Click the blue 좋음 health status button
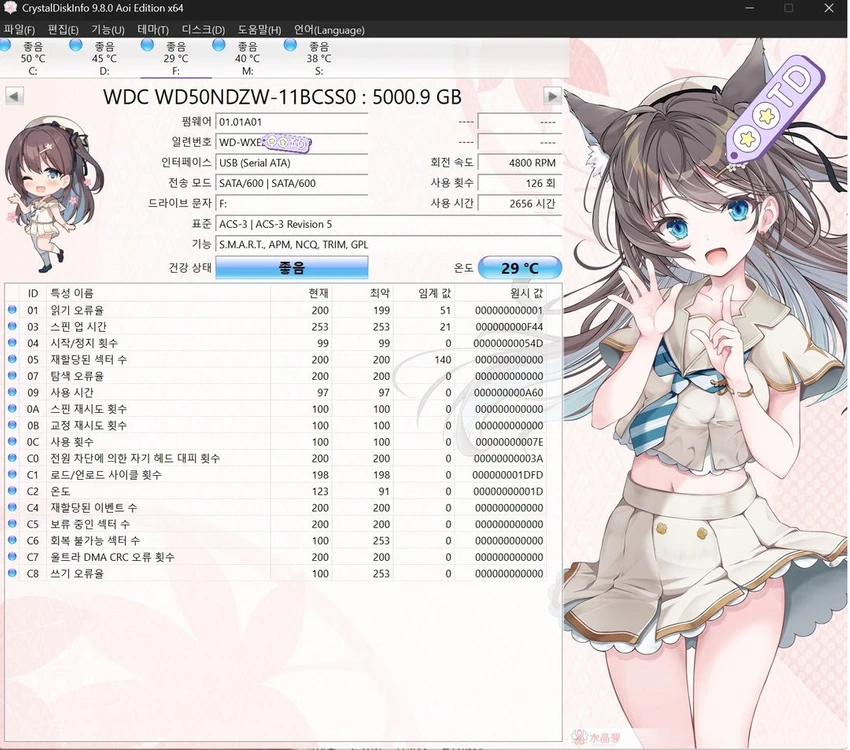Screen dimensions: 850x750 292,268
